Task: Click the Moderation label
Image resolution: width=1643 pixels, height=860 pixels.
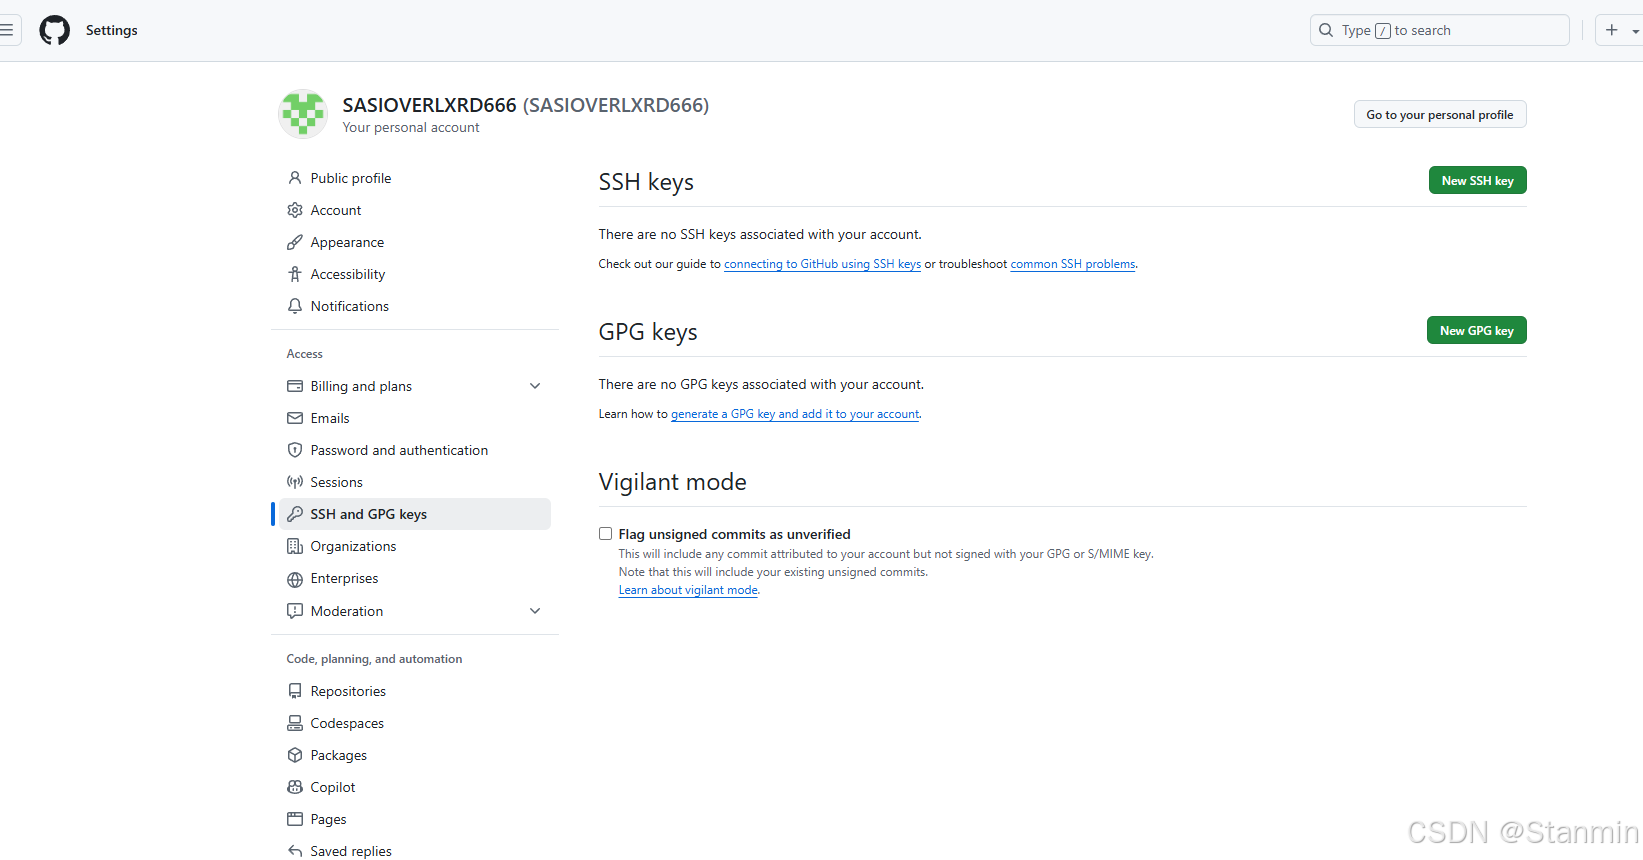Action: click(347, 611)
